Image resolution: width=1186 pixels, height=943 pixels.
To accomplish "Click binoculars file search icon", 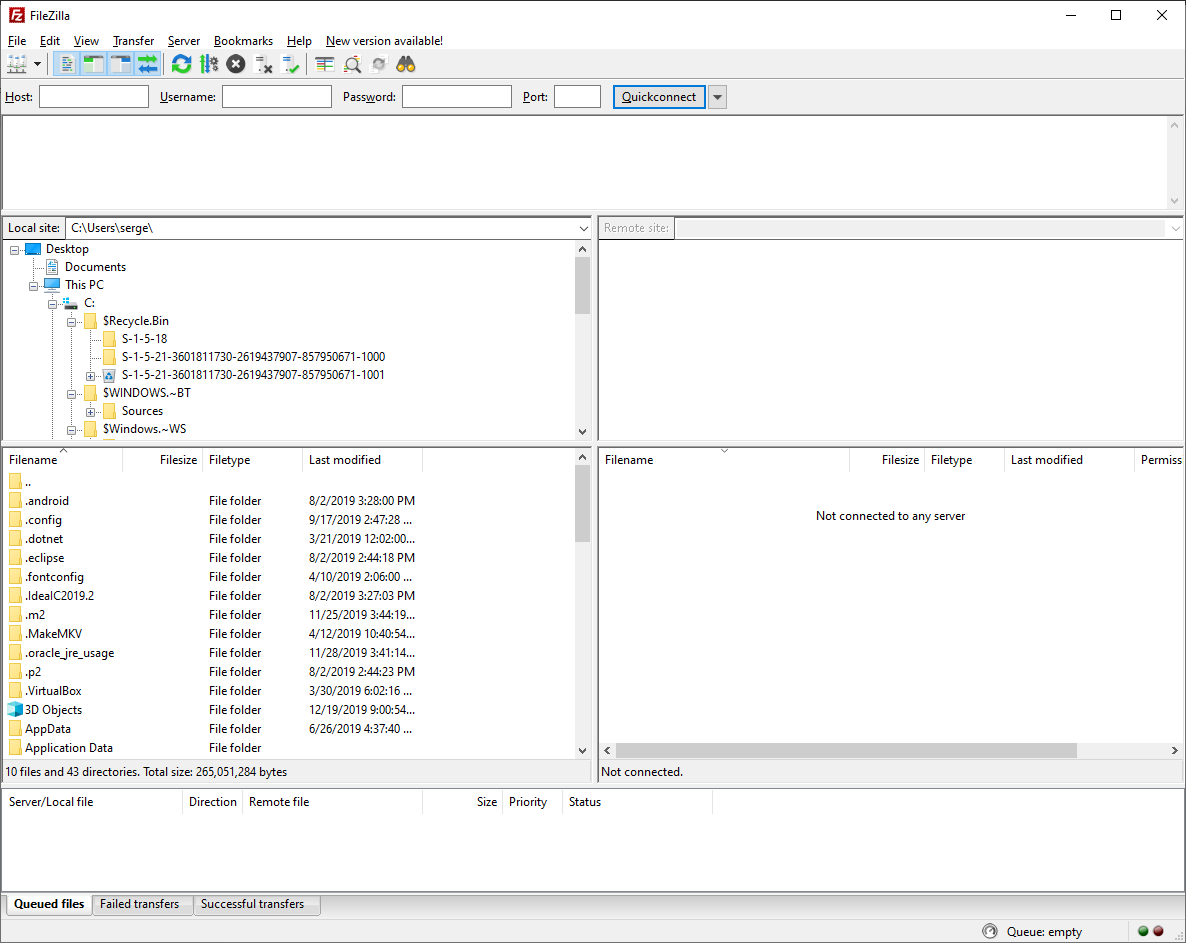I will coord(406,65).
